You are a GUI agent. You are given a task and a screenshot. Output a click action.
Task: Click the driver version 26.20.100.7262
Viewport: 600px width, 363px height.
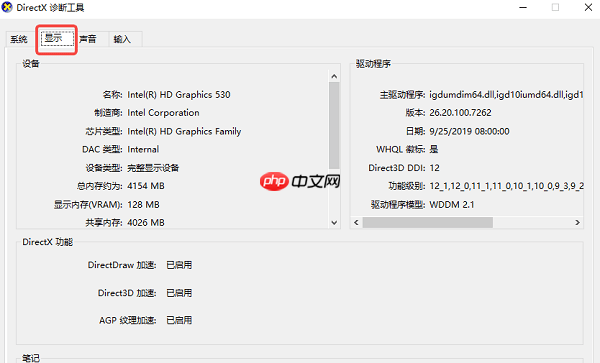[460, 112]
